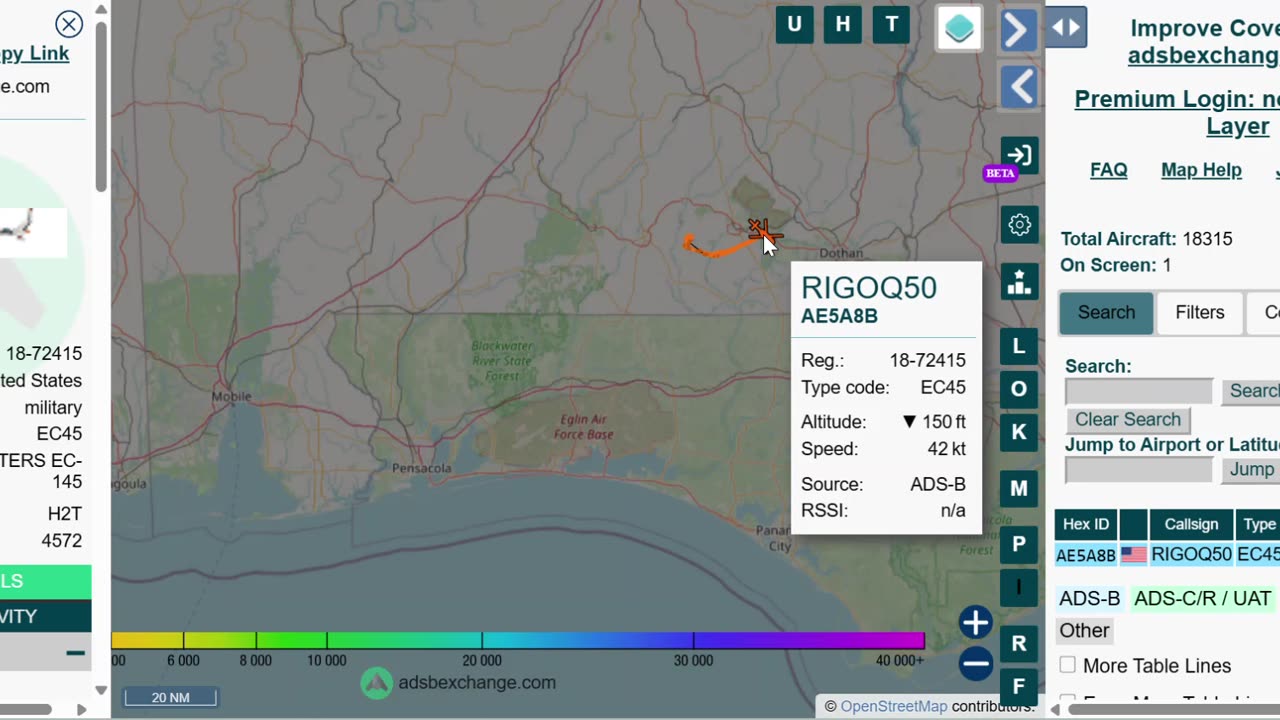1280x720 pixels.
Task: Collapse section with the minus icon in left panel
Action: click(75, 653)
